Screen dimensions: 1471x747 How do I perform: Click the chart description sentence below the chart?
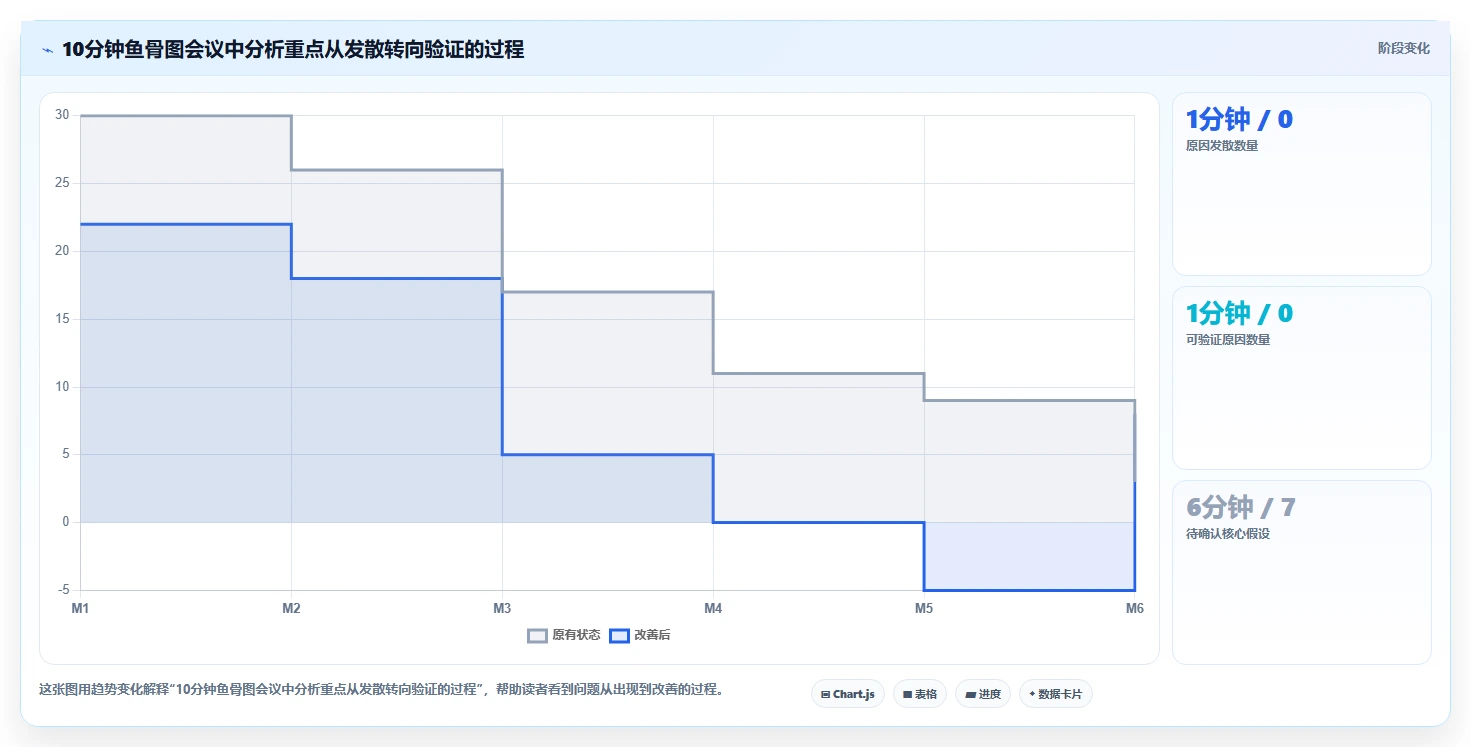click(x=381, y=690)
